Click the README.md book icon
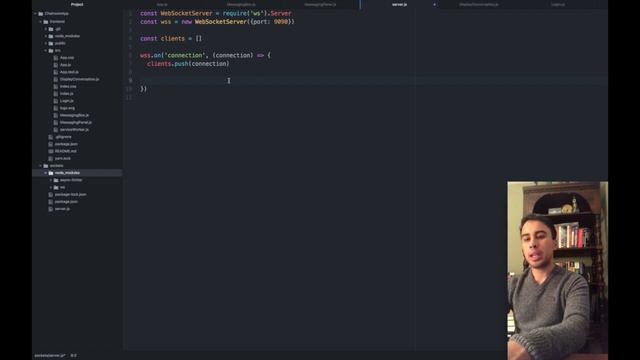 pos(51,151)
